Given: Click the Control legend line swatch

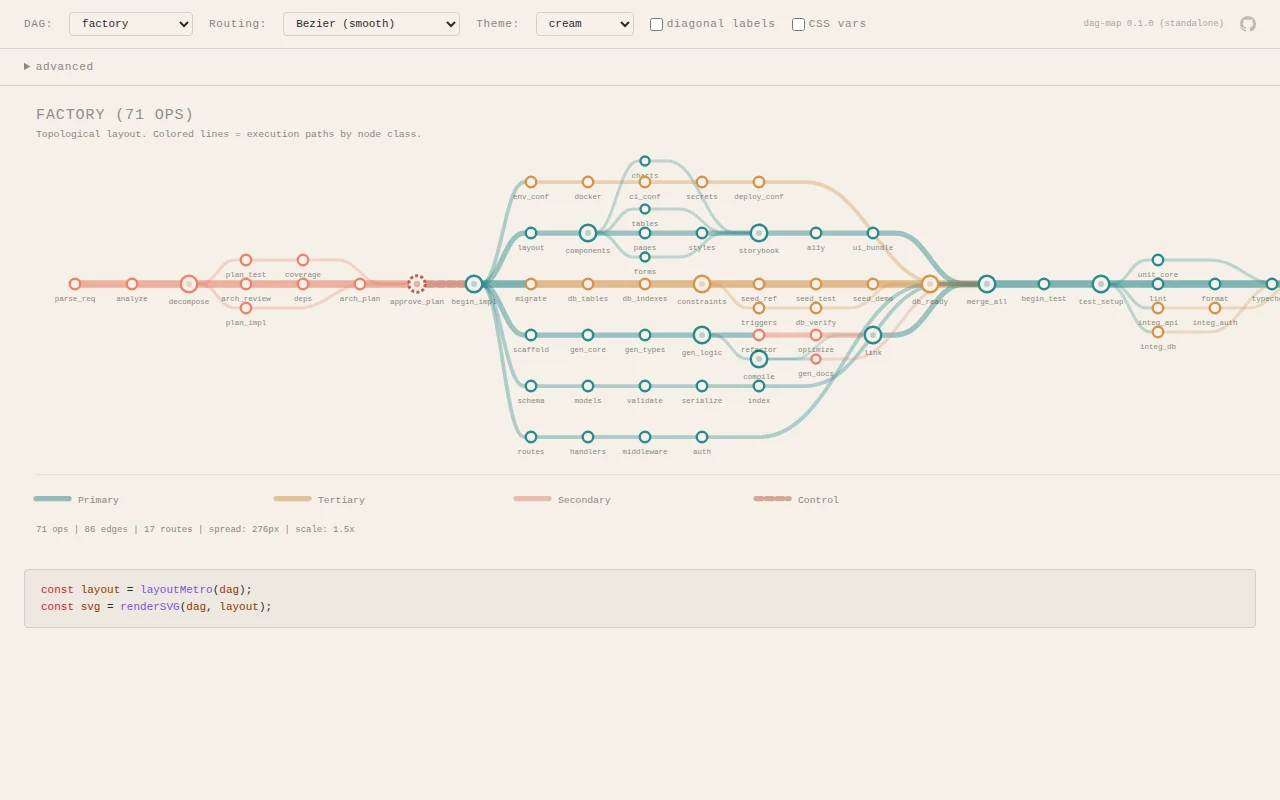Looking at the screenshot, I should (773, 498).
